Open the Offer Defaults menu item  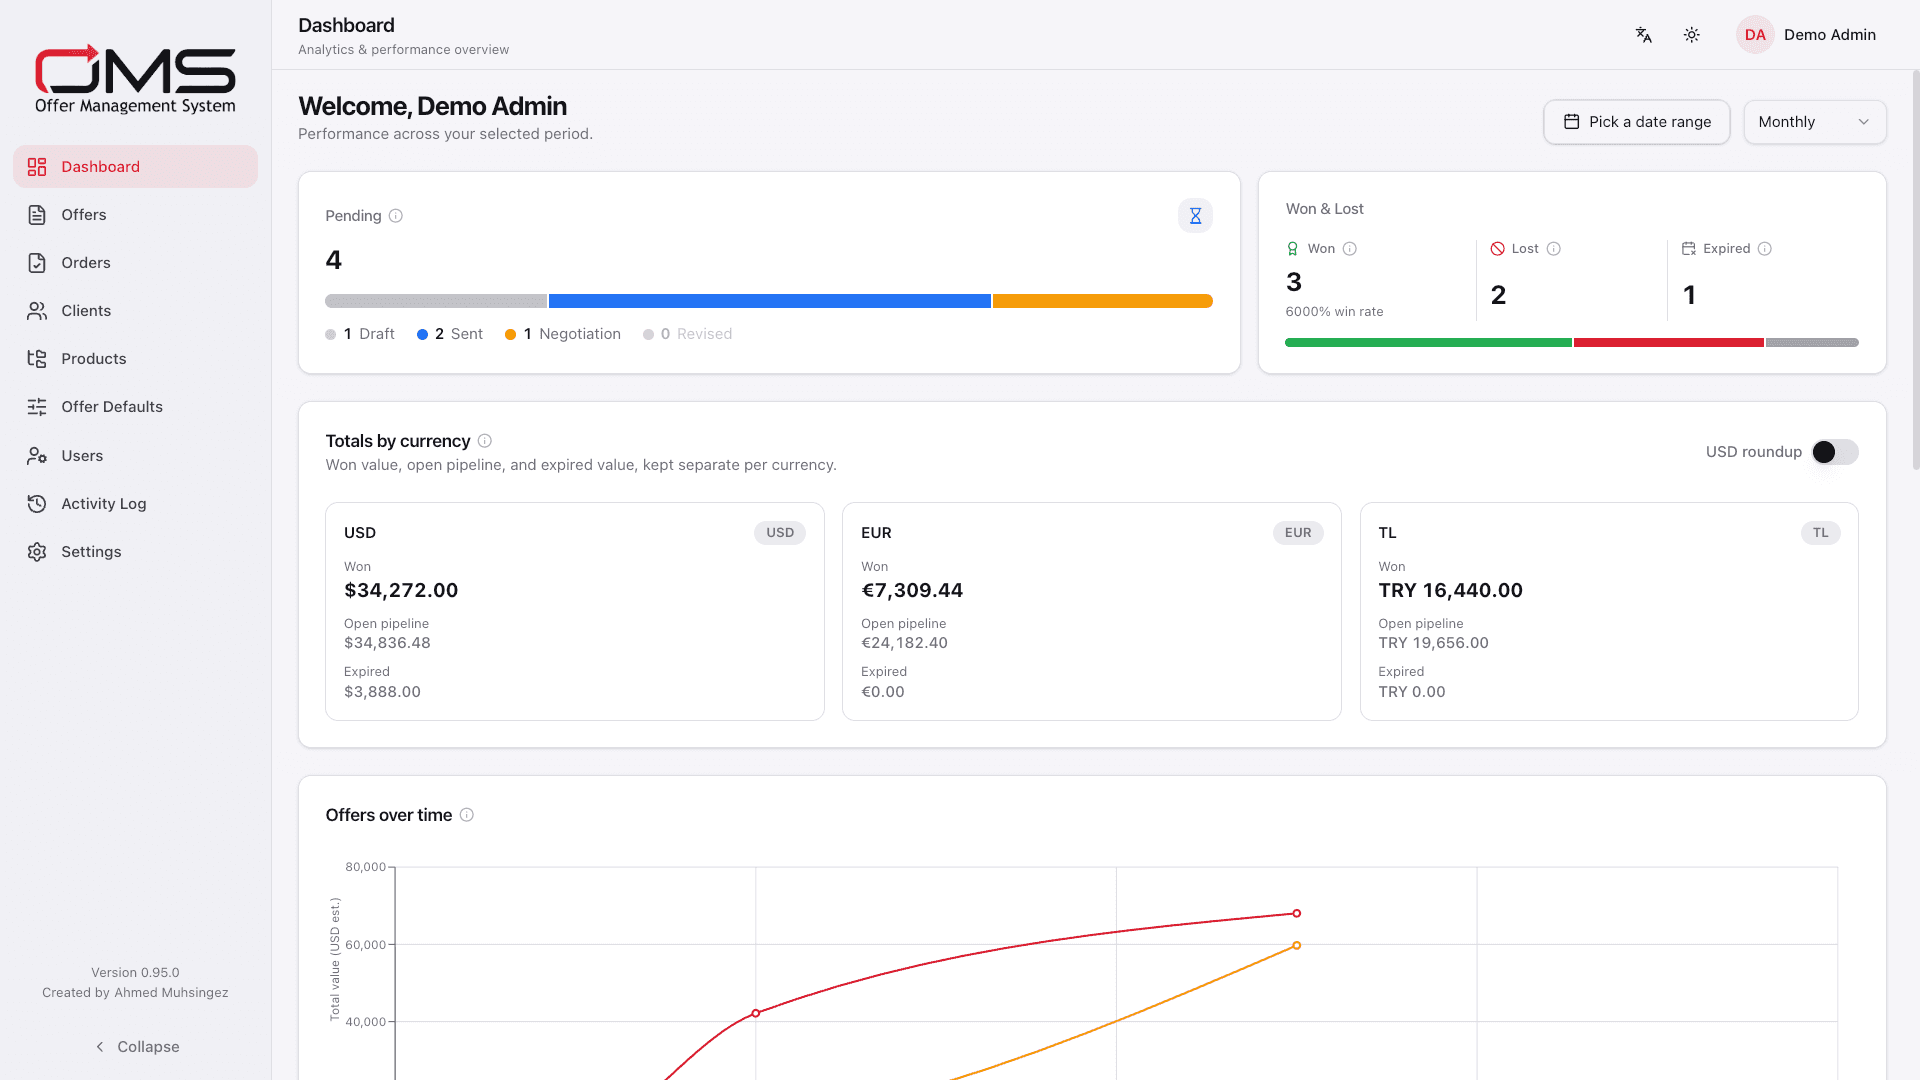(x=135, y=407)
